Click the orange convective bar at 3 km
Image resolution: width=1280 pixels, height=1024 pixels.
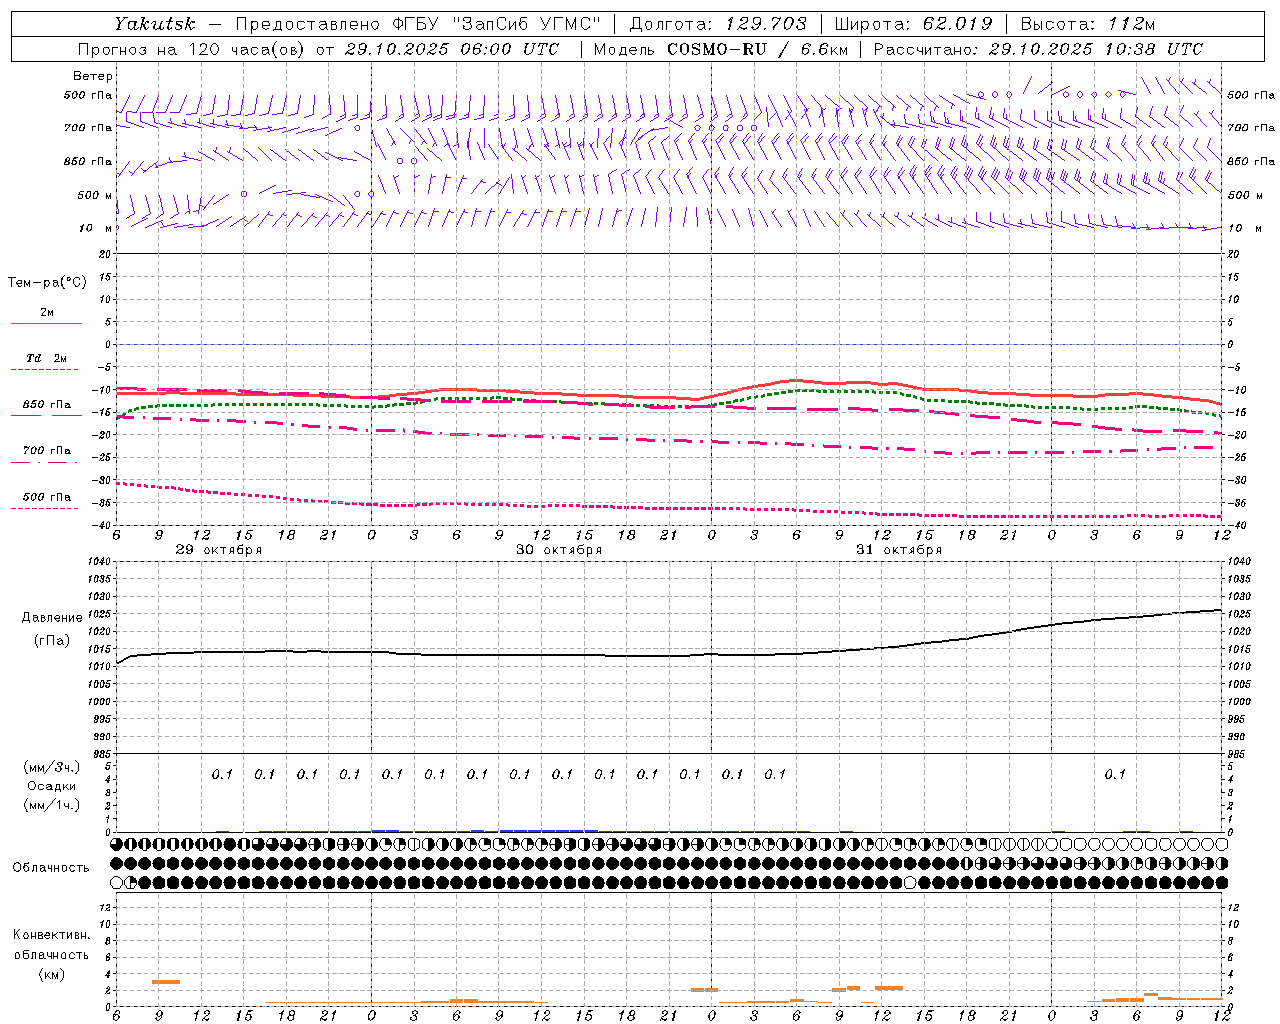166,982
